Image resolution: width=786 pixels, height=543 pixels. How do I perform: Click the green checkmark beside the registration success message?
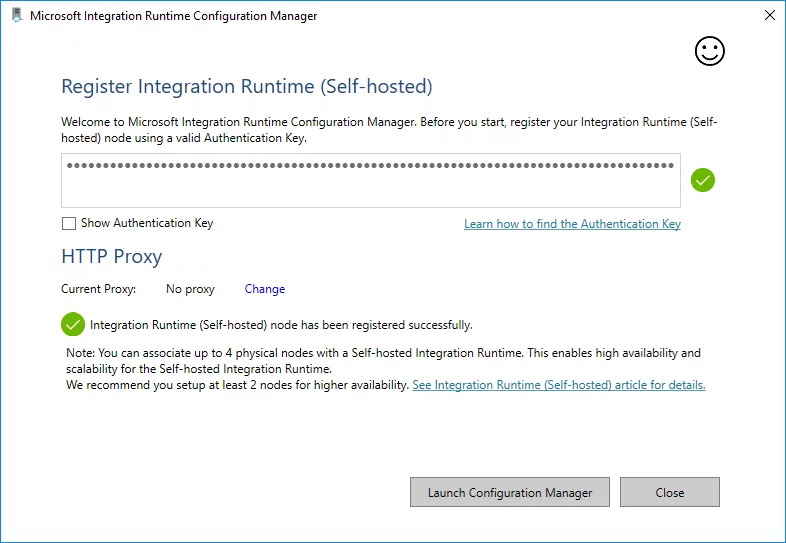[x=72, y=324]
